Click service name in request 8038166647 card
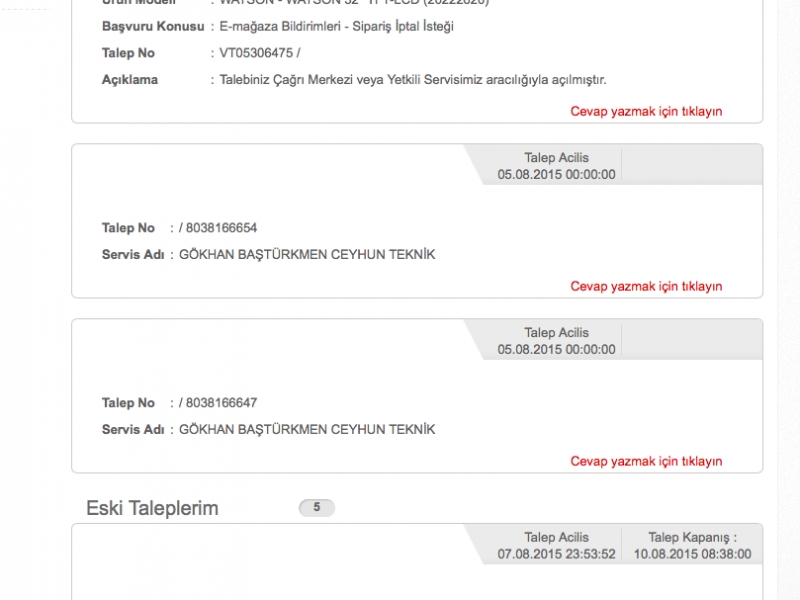This screenshot has width=800, height=600. tap(307, 429)
